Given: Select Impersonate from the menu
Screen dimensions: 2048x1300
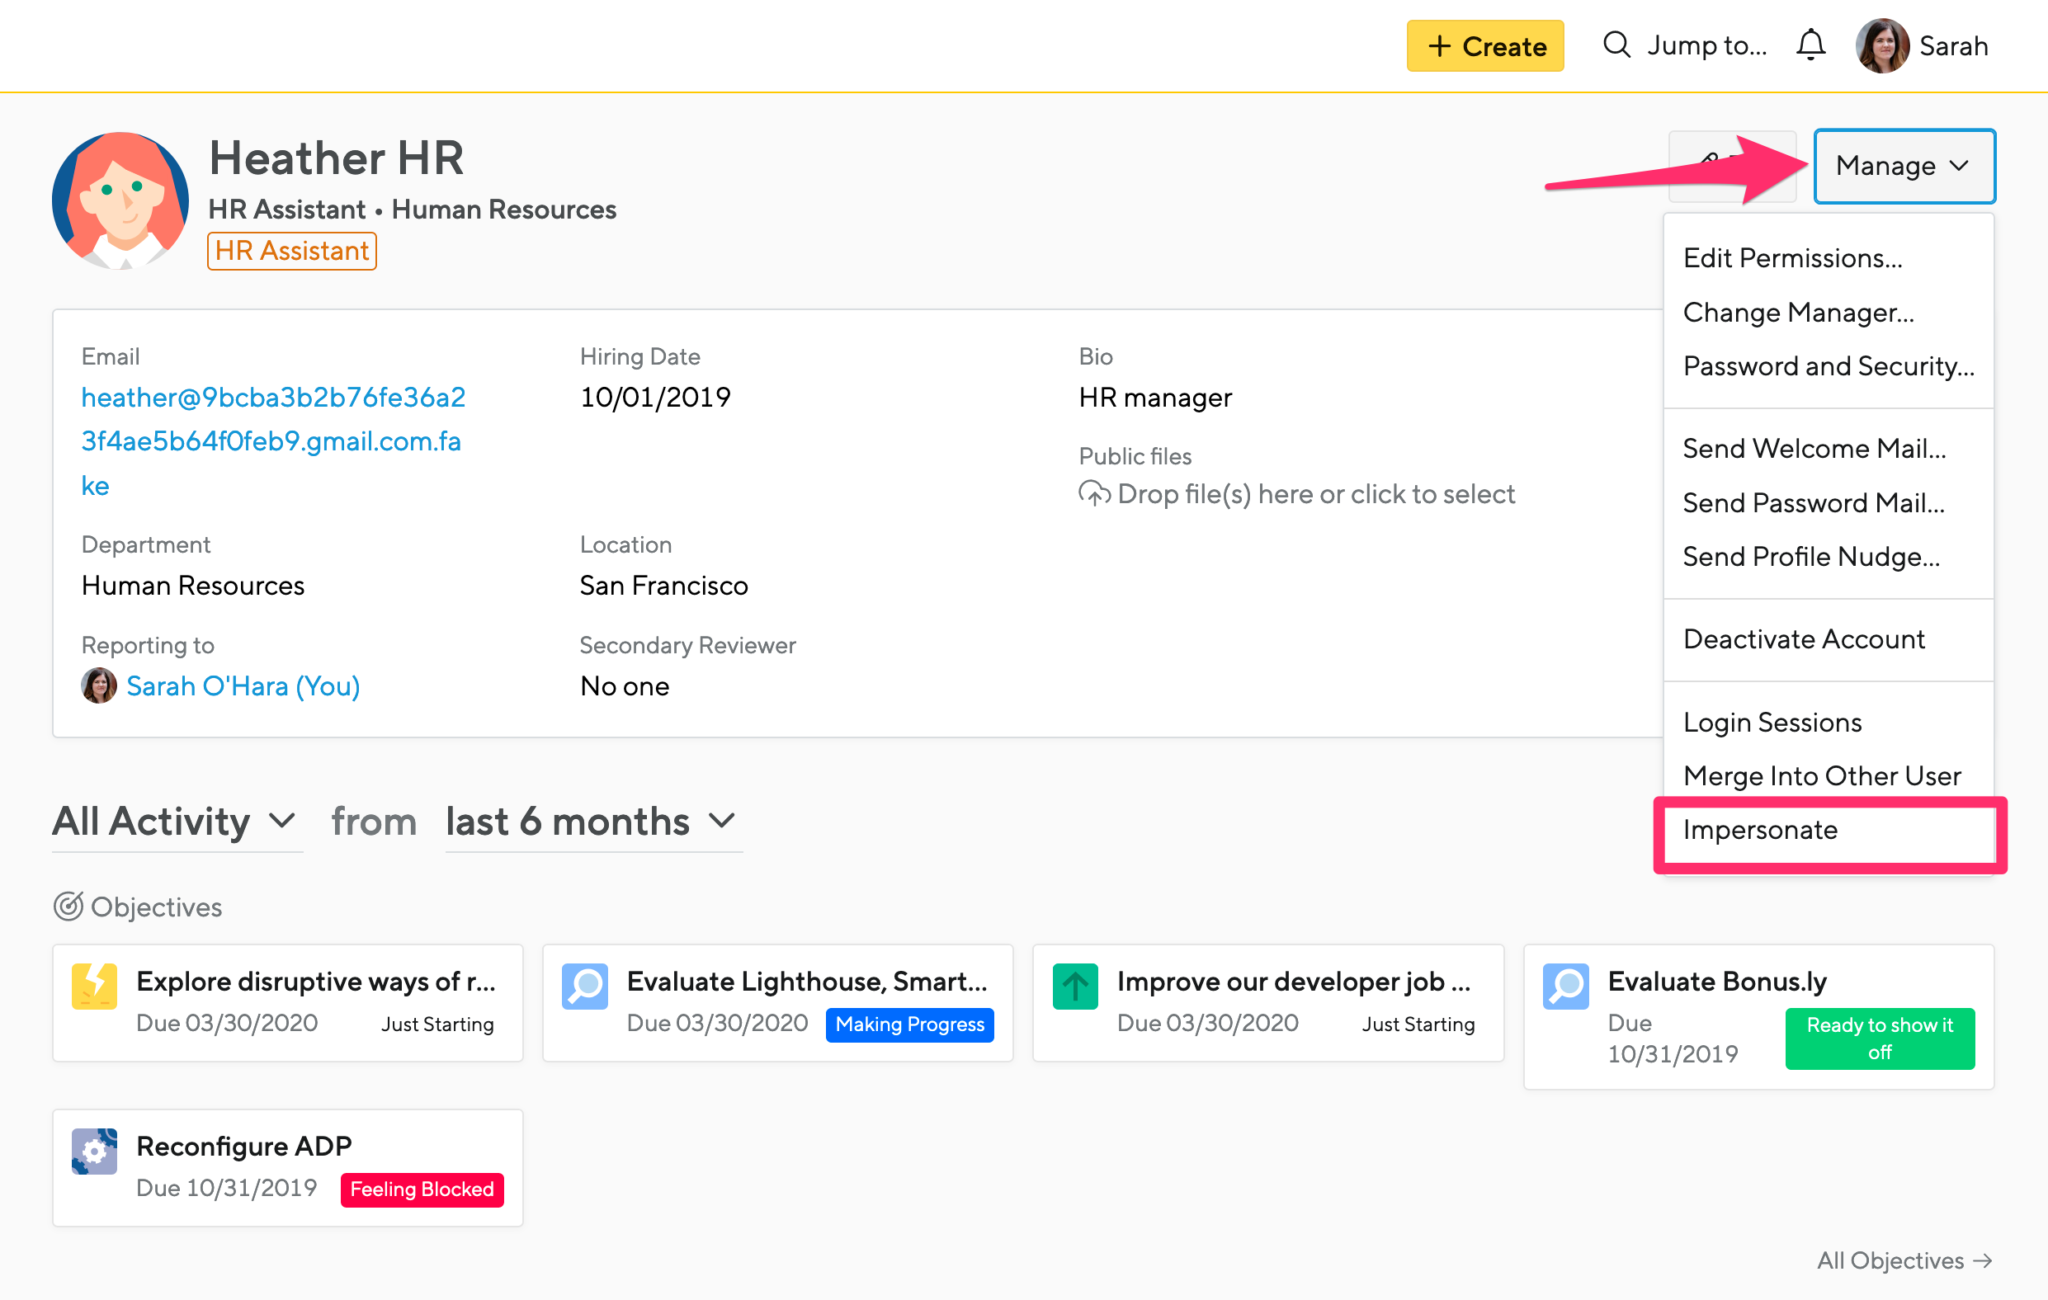Looking at the screenshot, I should [x=1760, y=830].
